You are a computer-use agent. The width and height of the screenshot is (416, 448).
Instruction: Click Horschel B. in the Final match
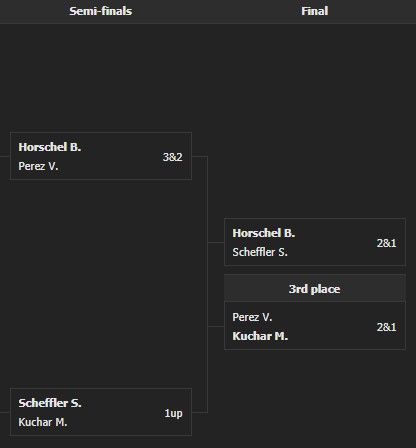pos(264,233)
